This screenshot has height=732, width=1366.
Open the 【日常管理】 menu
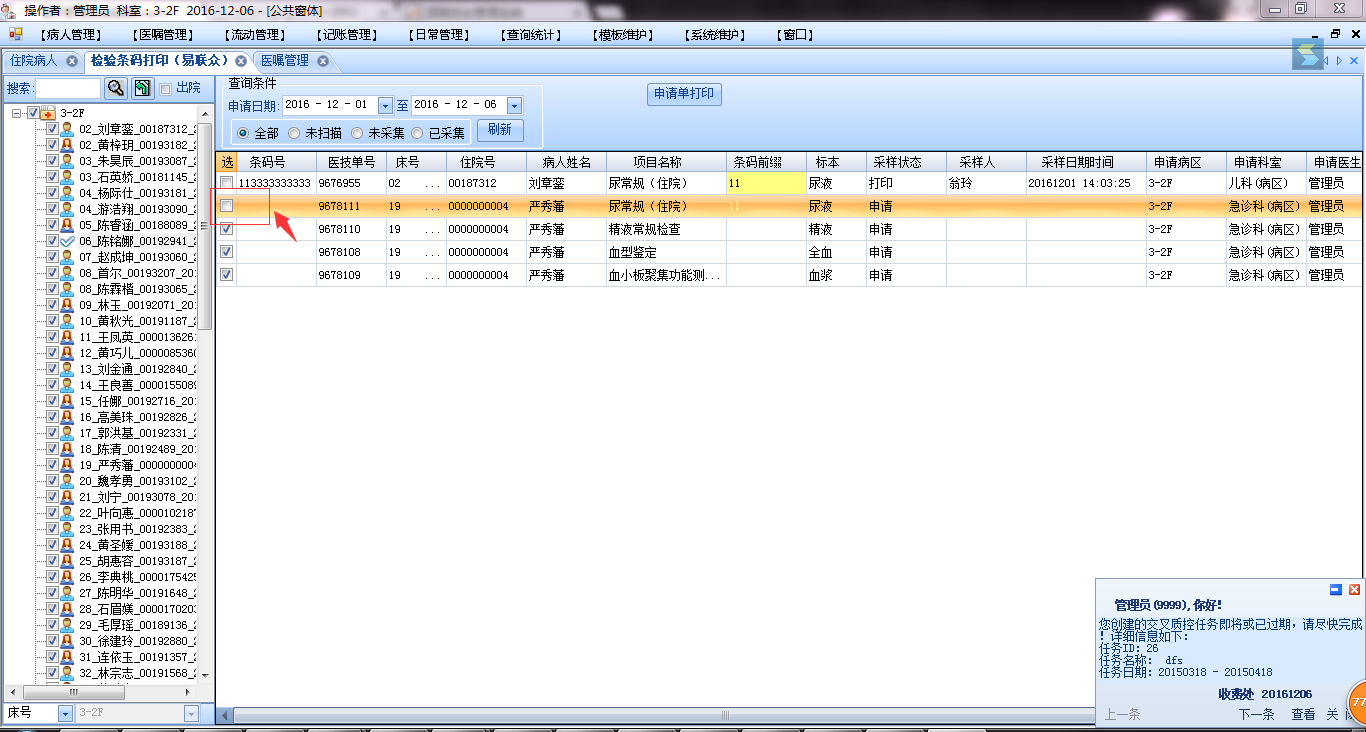click(437, 35)
